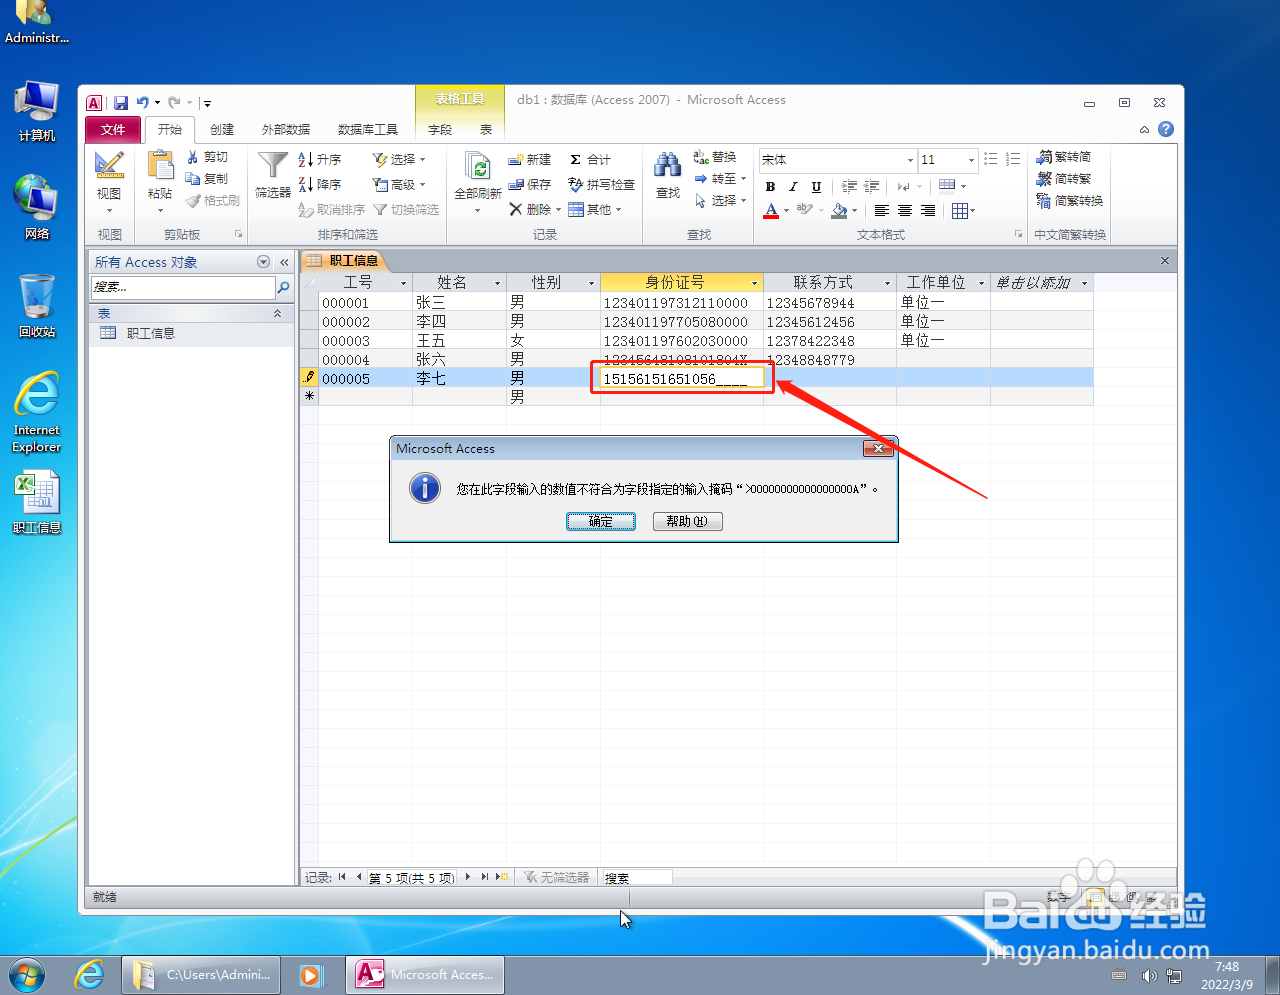Click the record navigator 搜索 field

pos(637,878)
